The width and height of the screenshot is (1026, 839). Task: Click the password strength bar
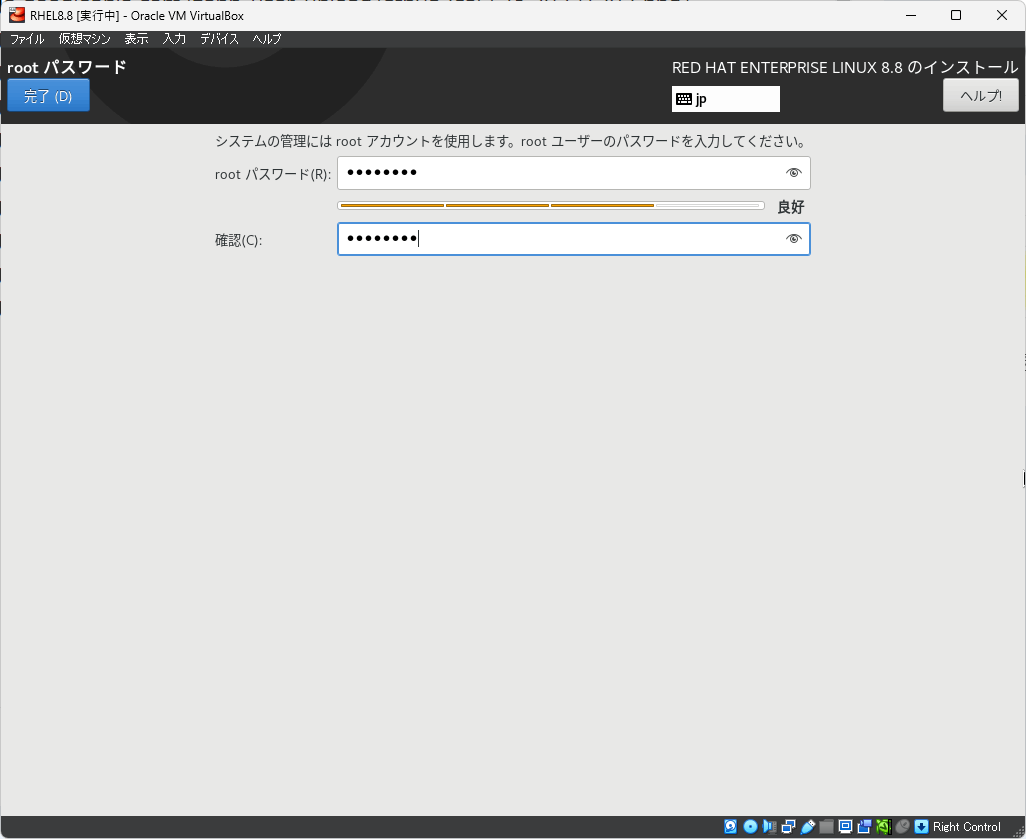coord(551,205)
